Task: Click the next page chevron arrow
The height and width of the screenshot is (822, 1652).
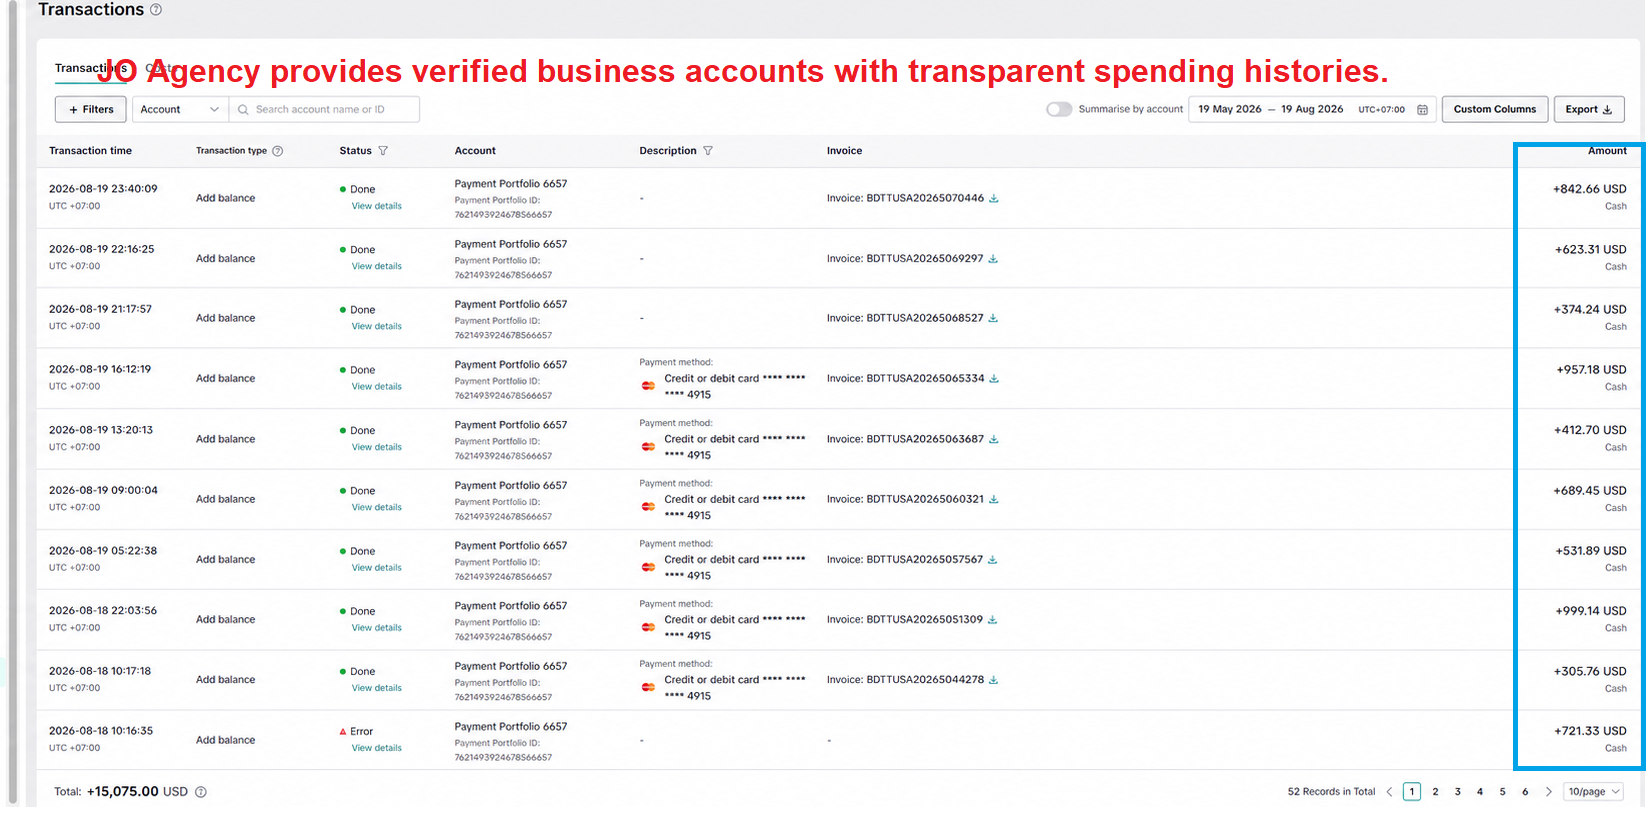Action: pyautogui.click(x=1549, y=792)
